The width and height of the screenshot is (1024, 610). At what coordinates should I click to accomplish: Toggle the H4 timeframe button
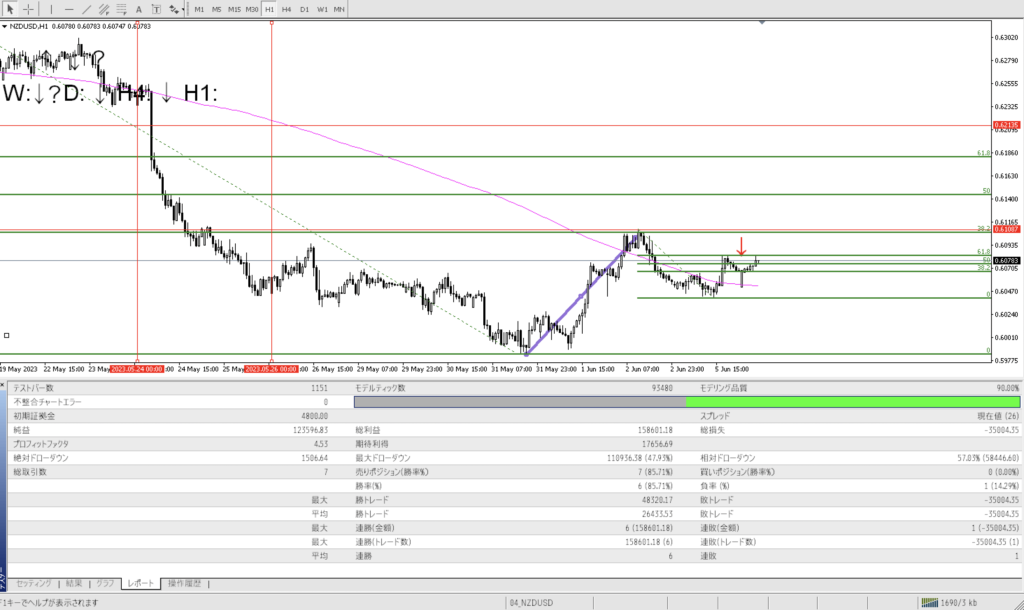286,9
